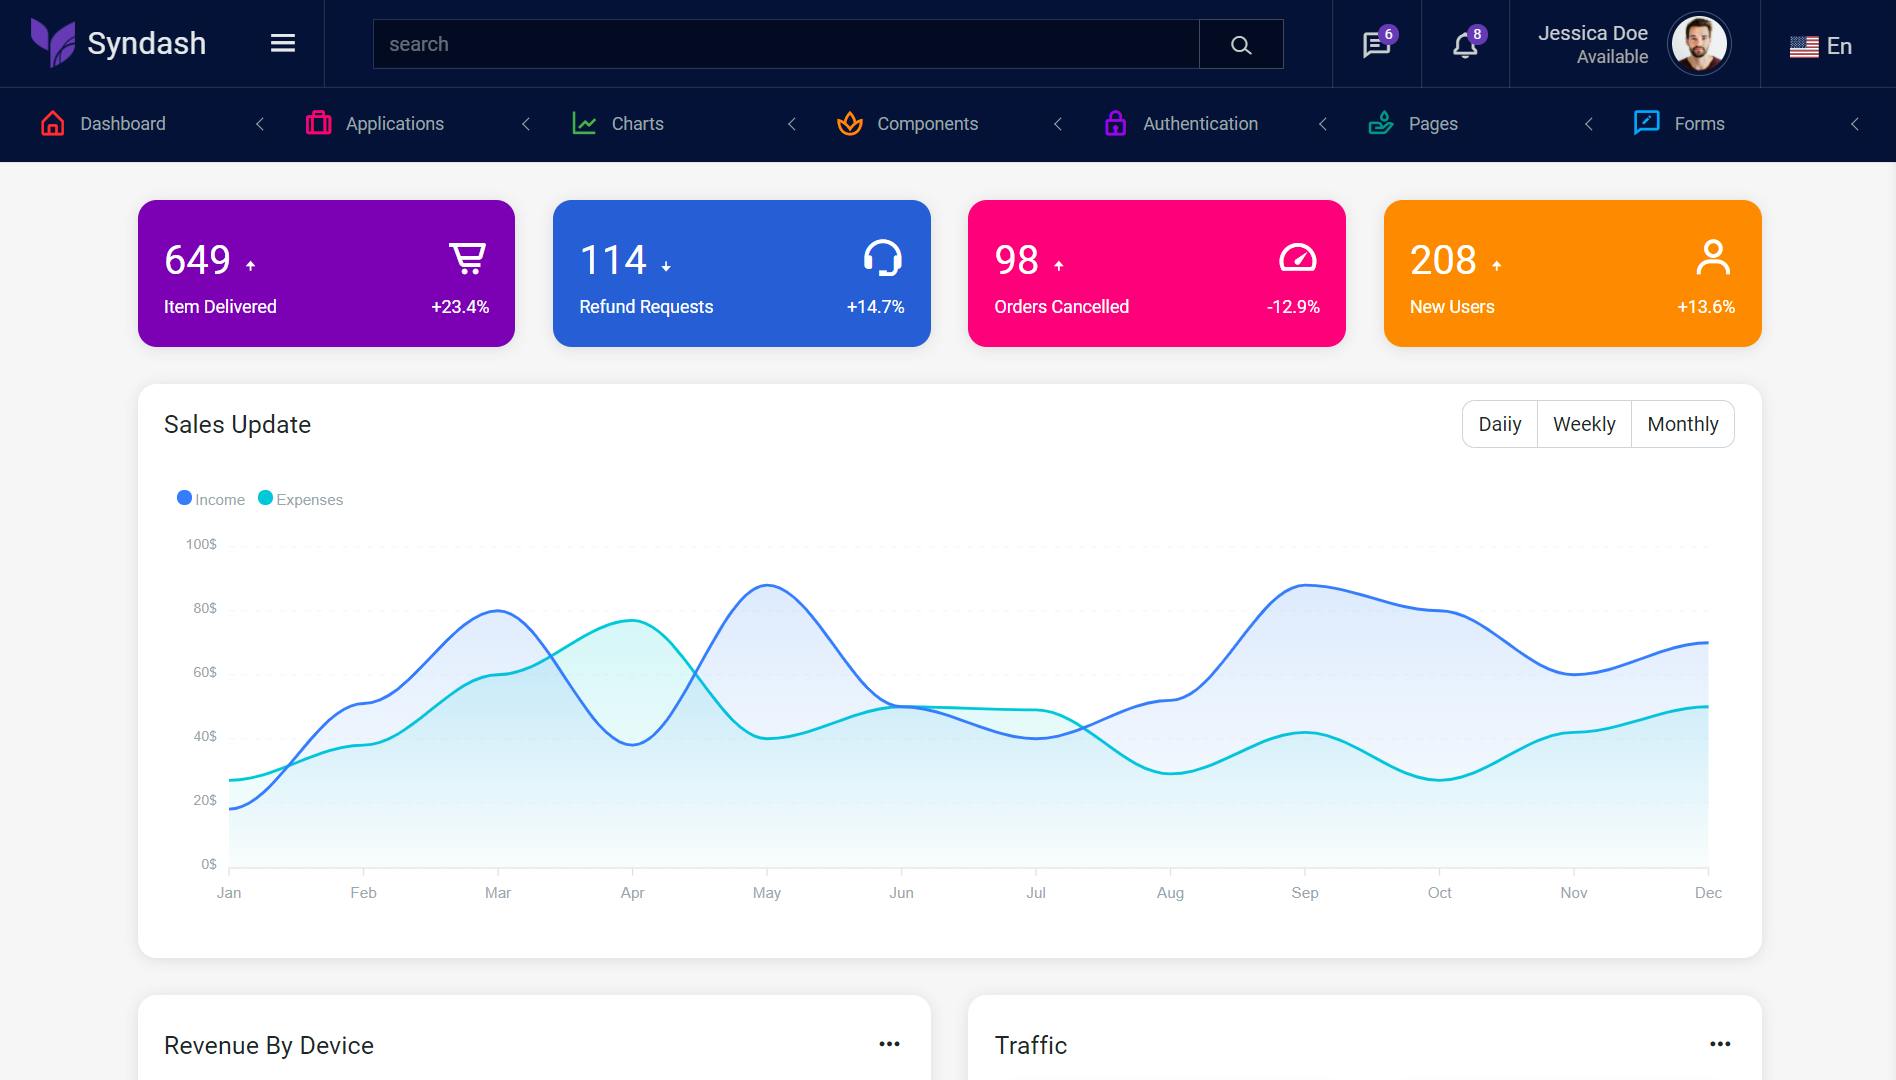This screenshot has width=1896, height=1080.
Task: Toggle the hamburger menu icon
Action: pyautogui.click(x=283, y=43)
